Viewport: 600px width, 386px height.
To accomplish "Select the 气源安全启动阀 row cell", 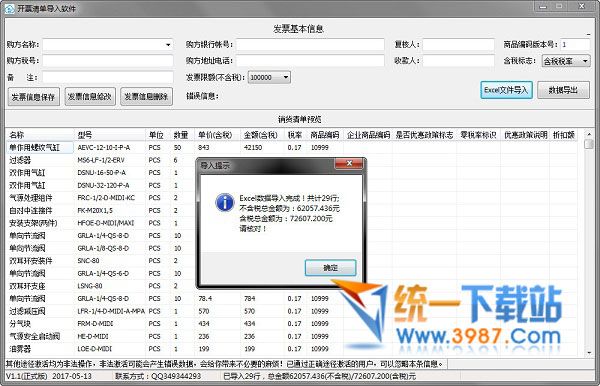I will [x=40, y=337].
